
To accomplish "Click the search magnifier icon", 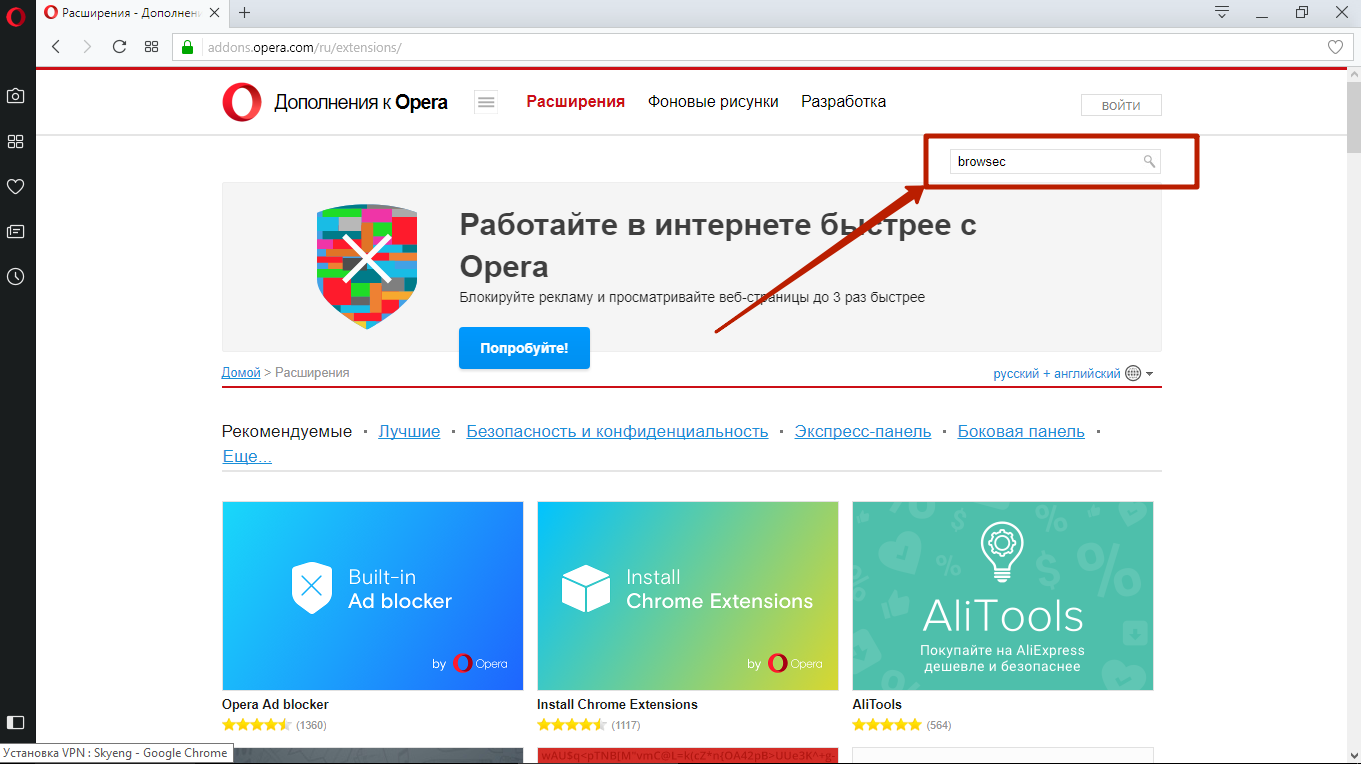I will point(1150,161).
